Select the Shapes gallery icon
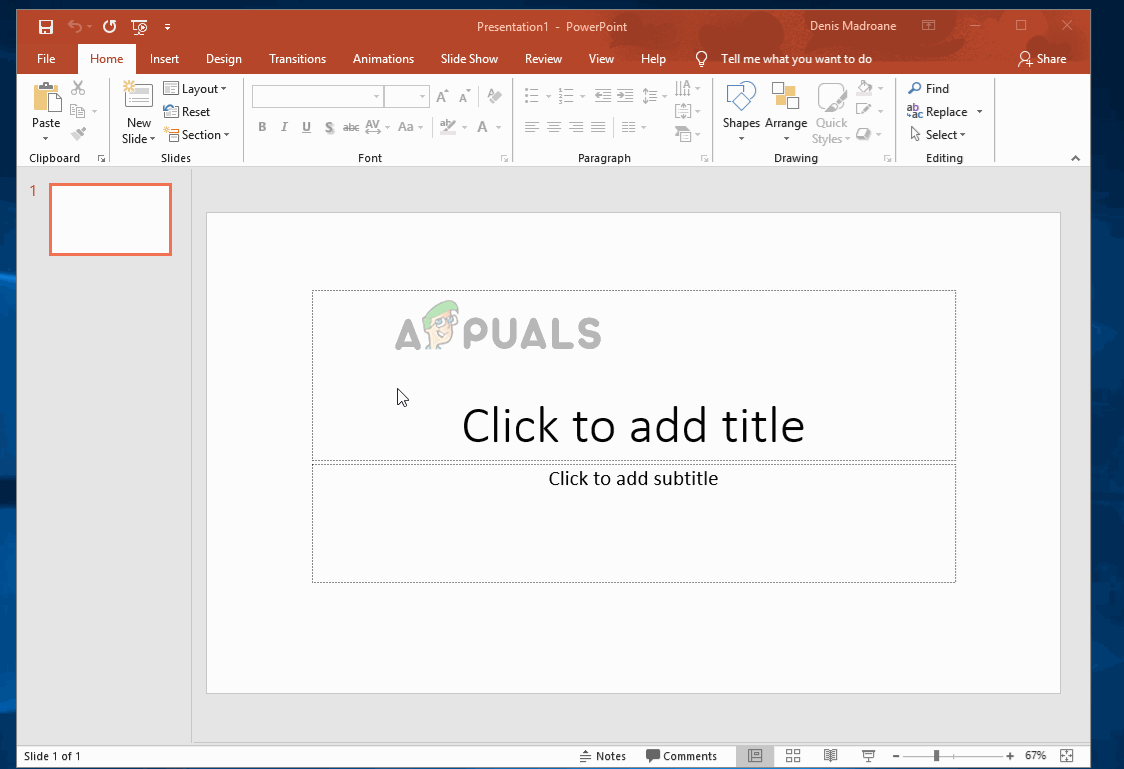This screenshot has width=1124, height=769. point(741,98)
